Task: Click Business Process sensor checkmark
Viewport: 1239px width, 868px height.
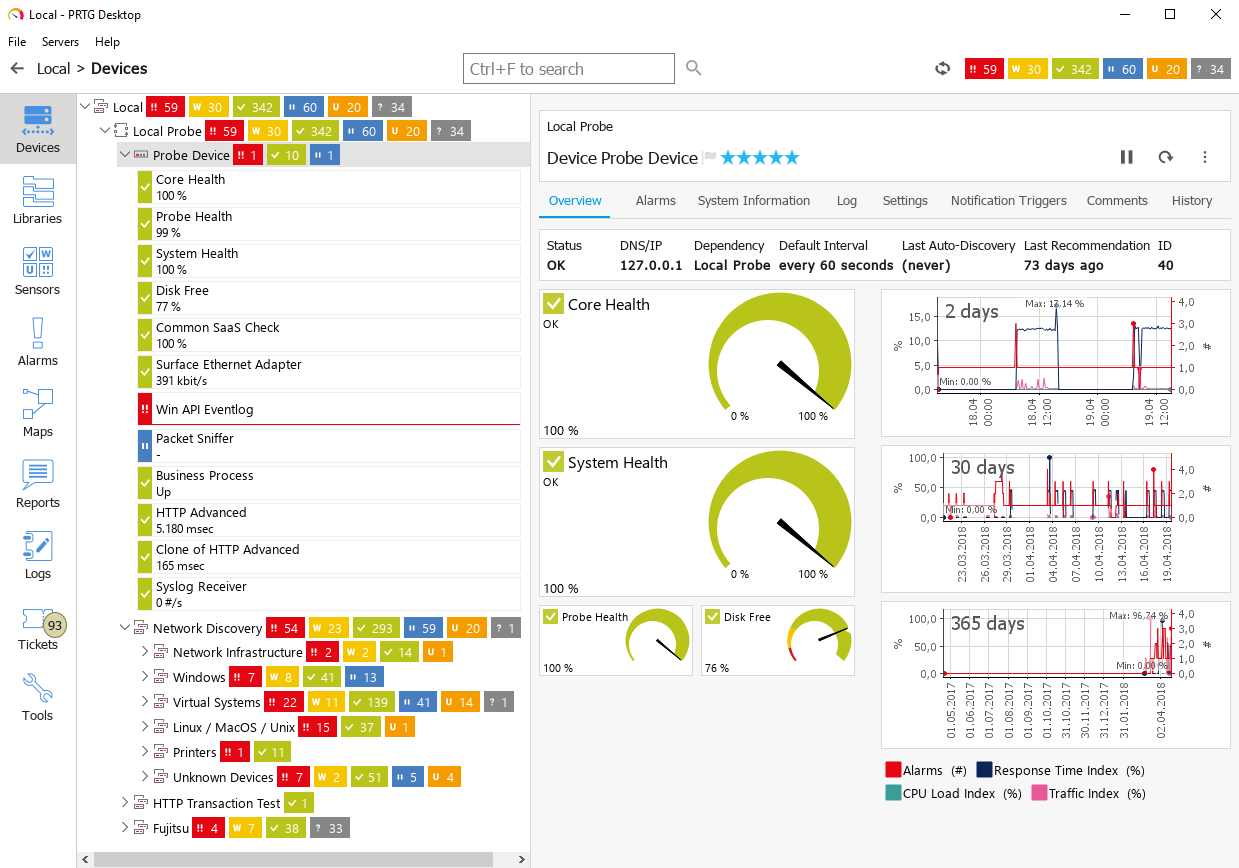Action: (145, 483)
